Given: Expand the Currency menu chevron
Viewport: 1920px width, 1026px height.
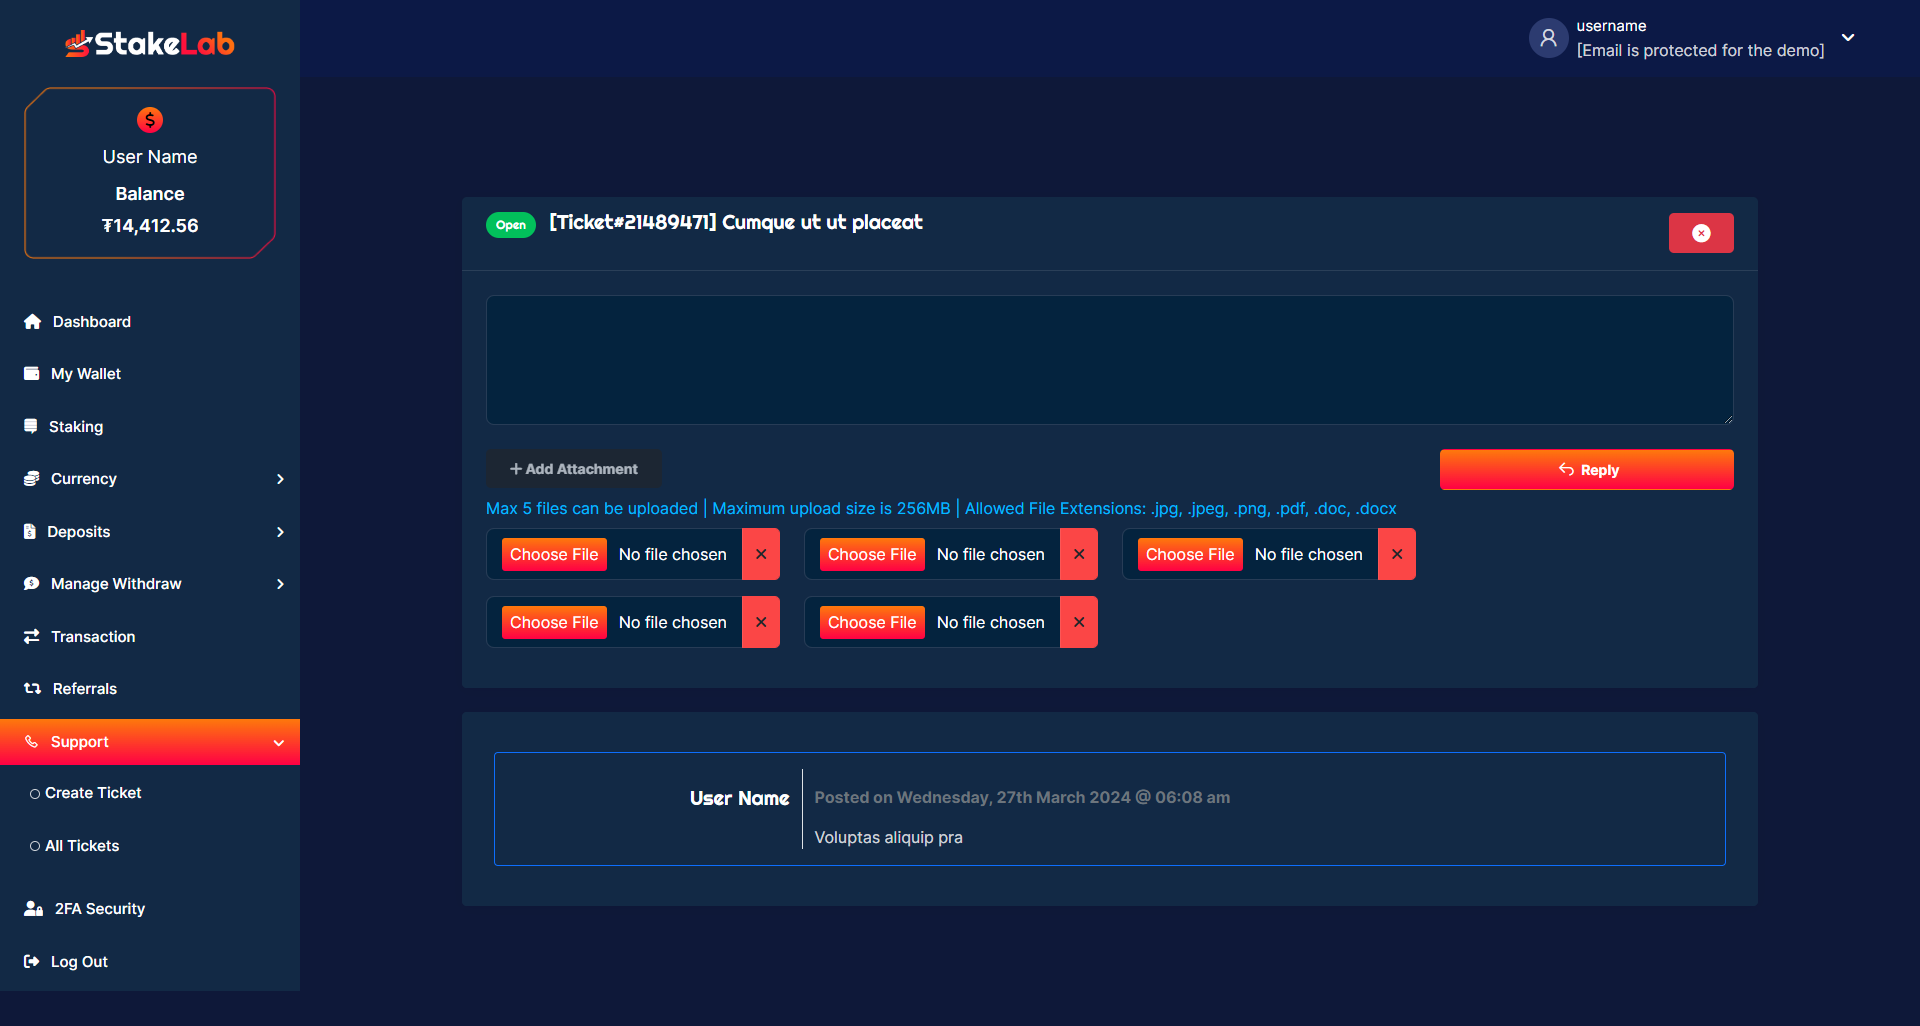Looking at the screenshot, I should 280,479.
